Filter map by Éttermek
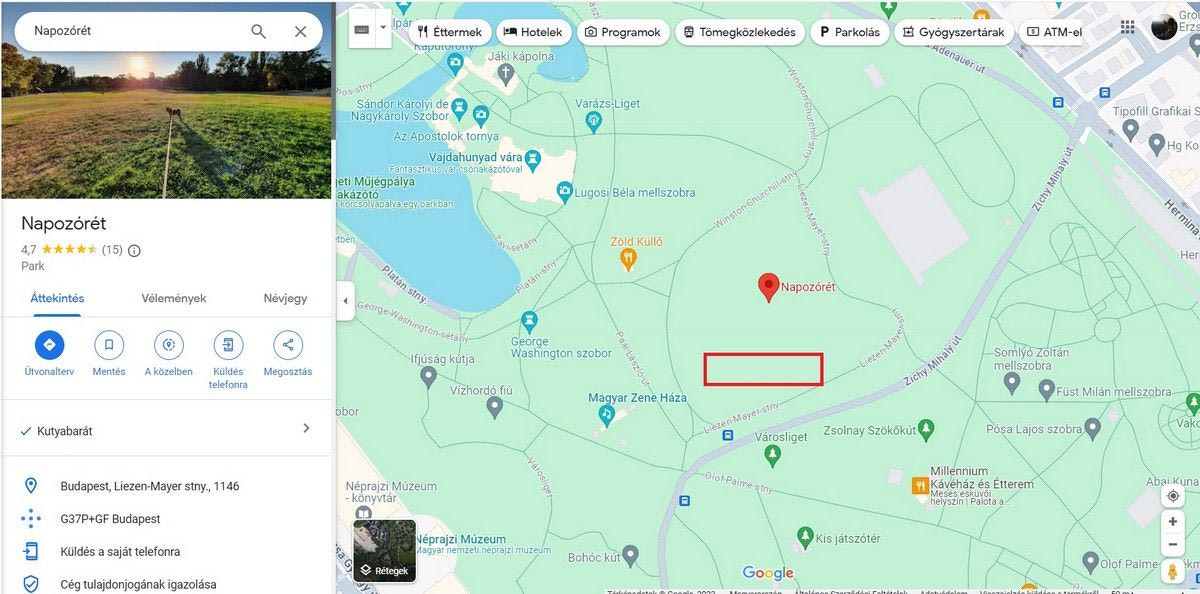The height and width of the screenshot is (594, 1200). 450,32
